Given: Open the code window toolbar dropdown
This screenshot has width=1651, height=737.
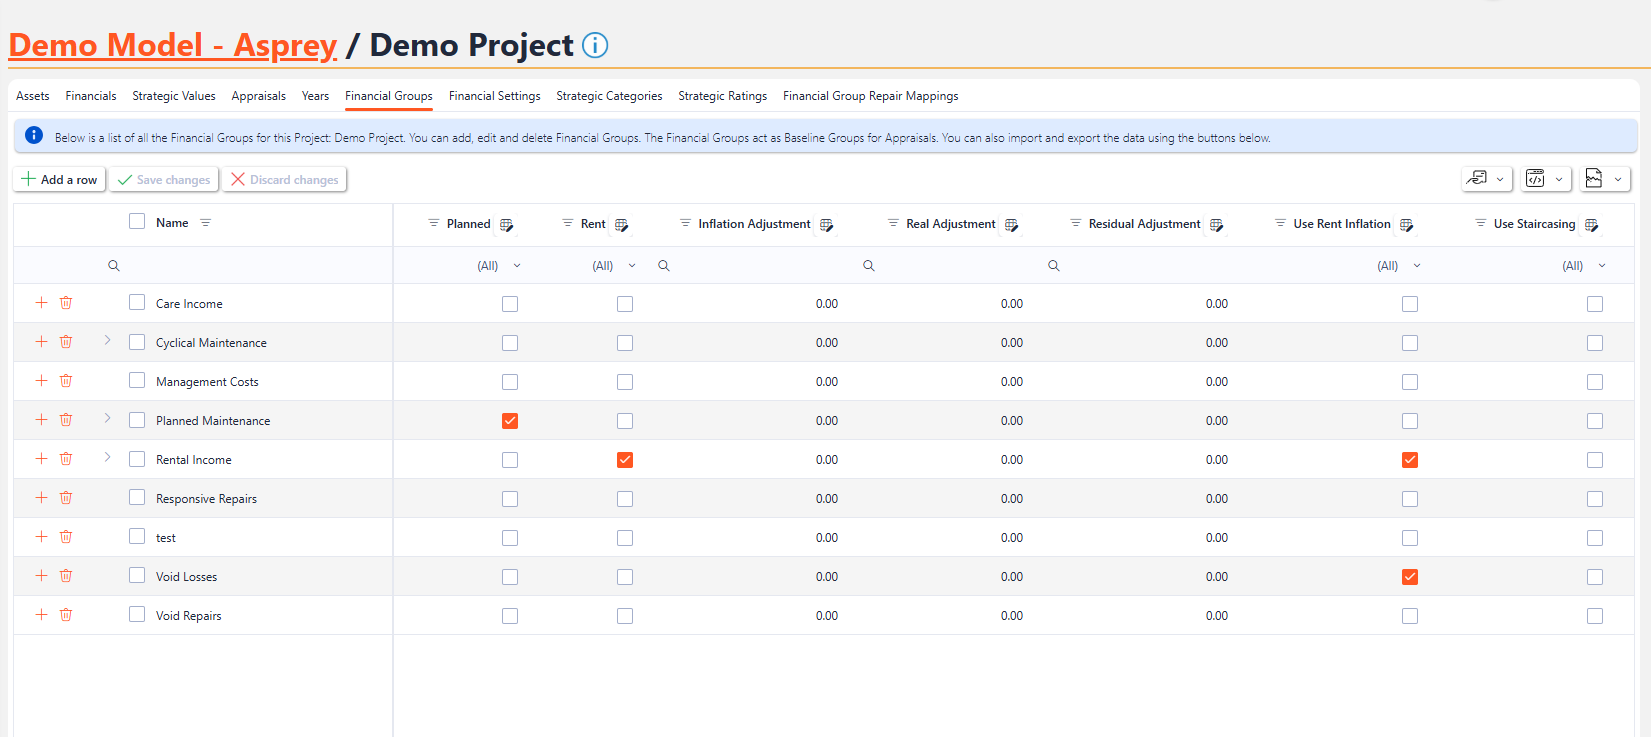Looking at the screenshot, I should tap(1546, 179).
